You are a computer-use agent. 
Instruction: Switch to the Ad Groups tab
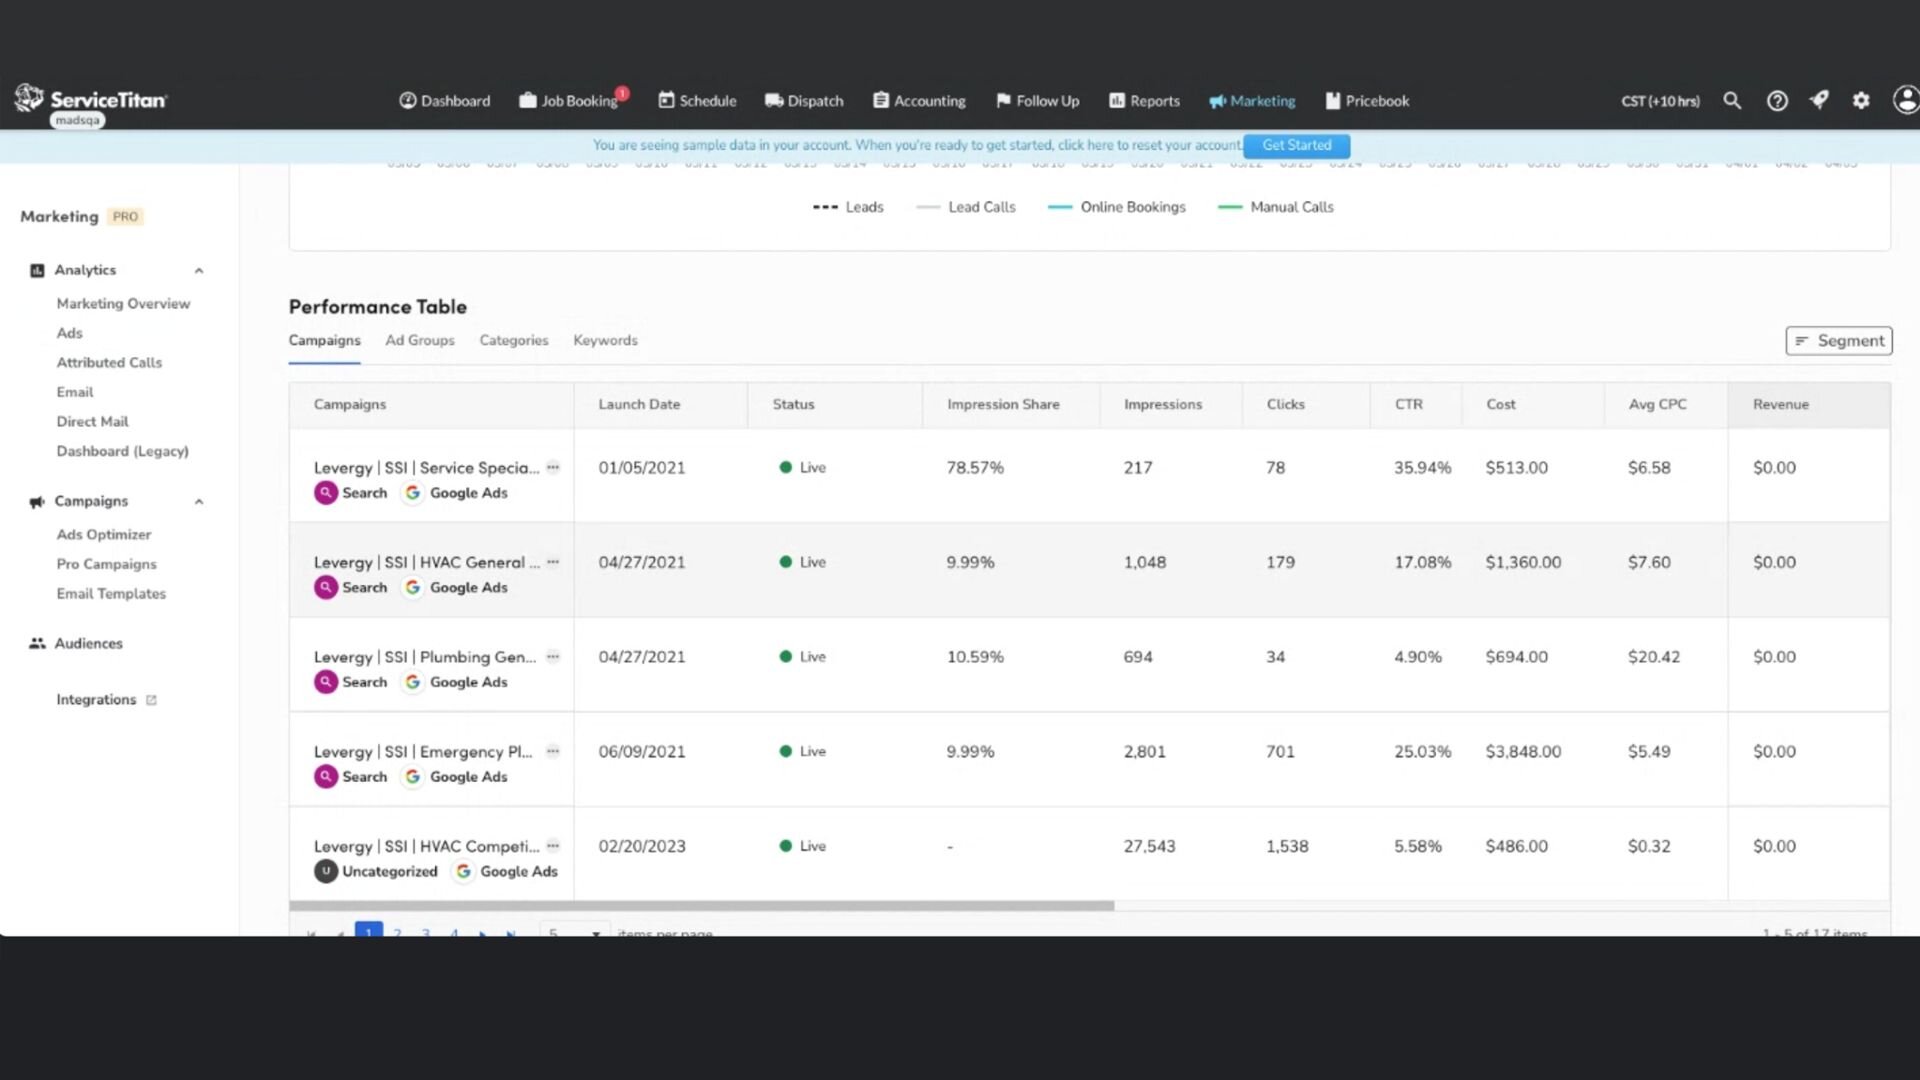420,340
